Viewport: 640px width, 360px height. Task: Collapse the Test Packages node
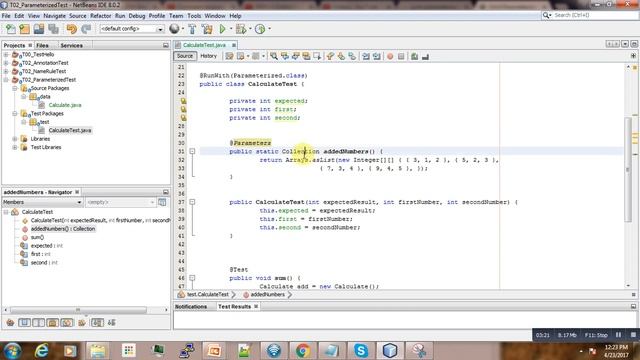coord(15,113)
